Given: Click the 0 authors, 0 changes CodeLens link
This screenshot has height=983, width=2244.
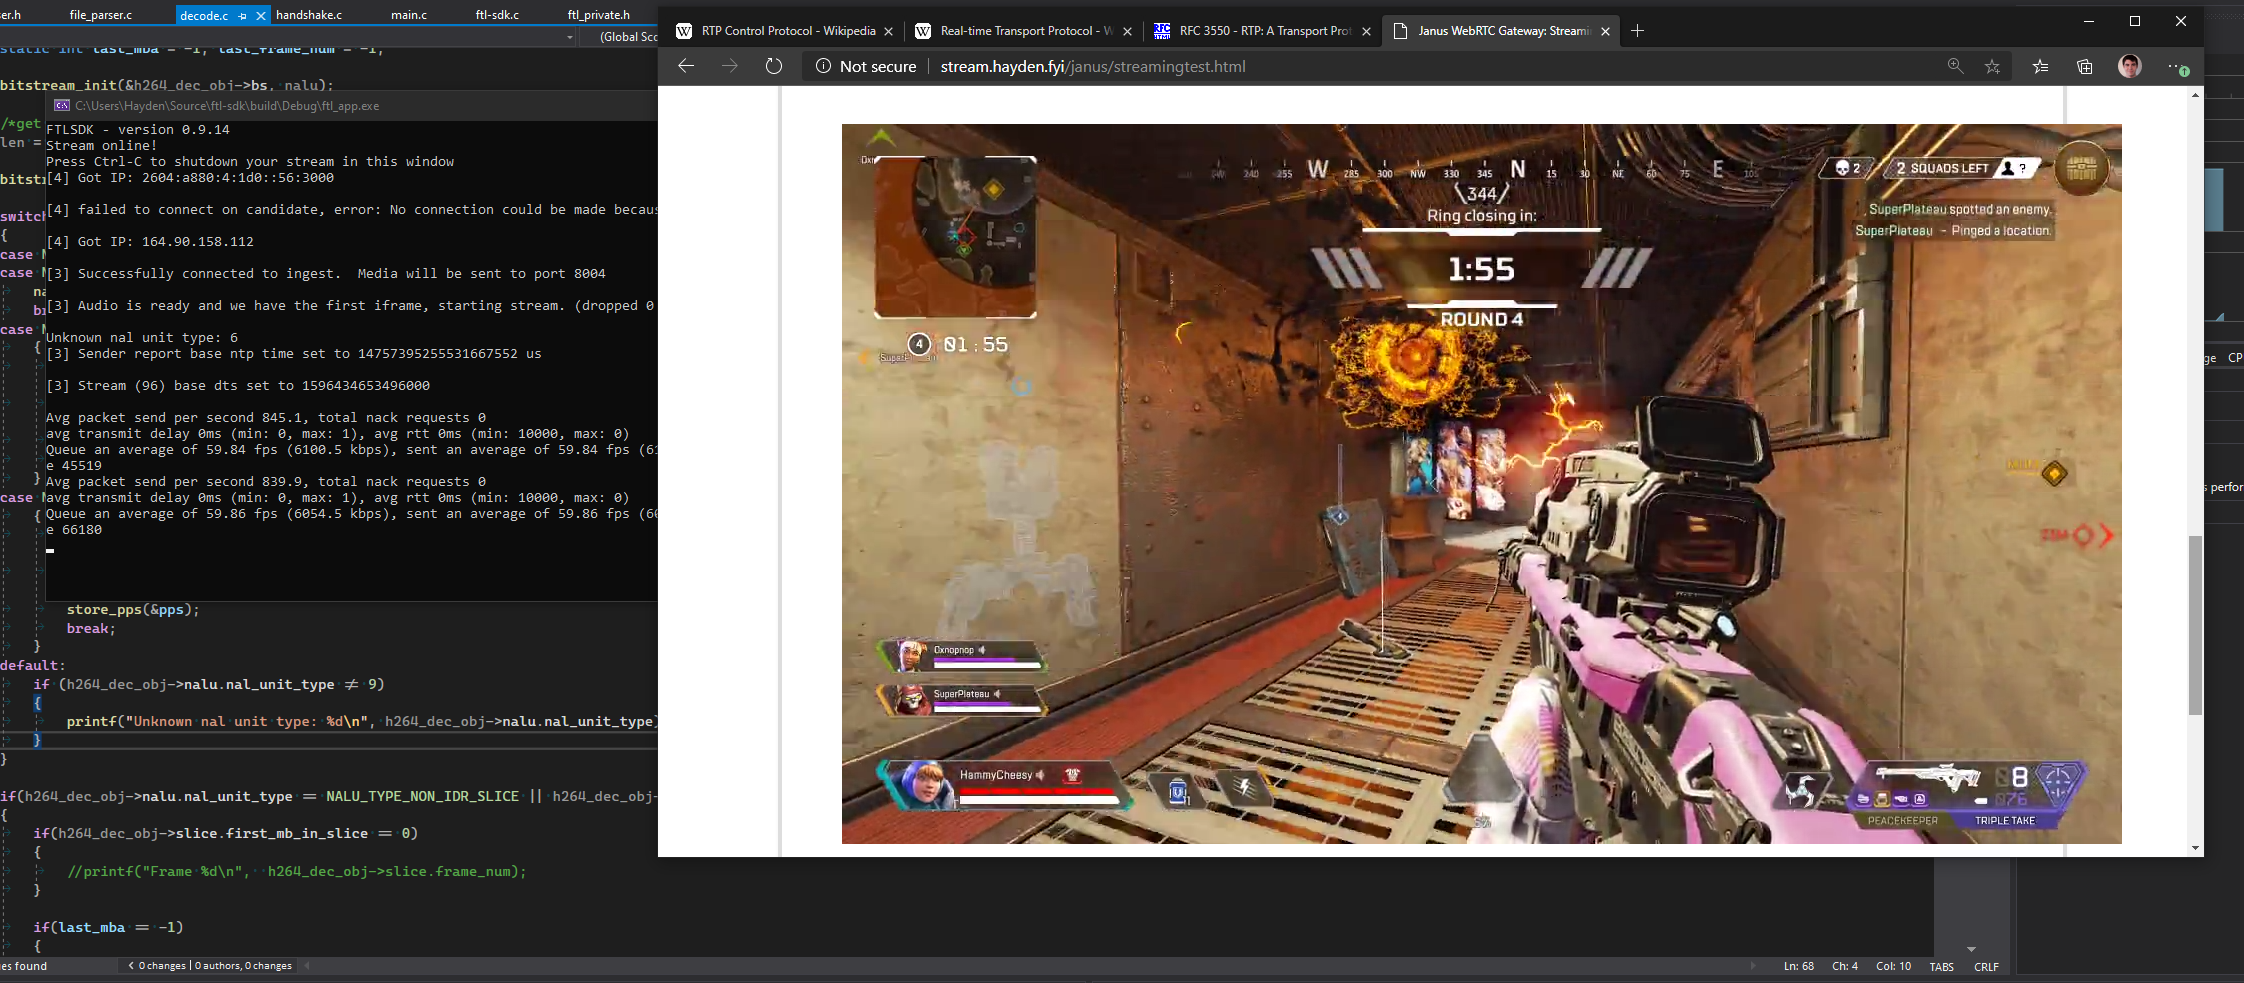Looking at the screenshot, I should (242, 965).
